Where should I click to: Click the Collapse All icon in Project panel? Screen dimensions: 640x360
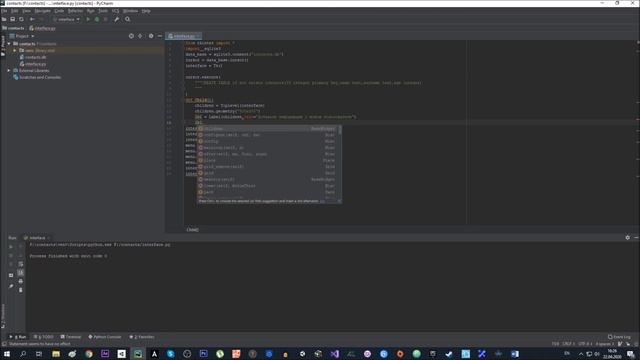[140, 36]
